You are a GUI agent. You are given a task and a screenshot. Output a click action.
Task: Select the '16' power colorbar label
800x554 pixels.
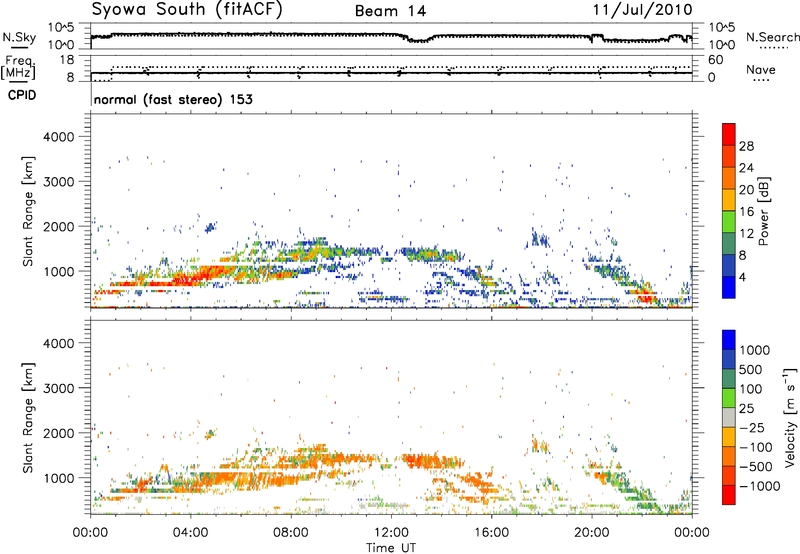[x=746, y=212]
